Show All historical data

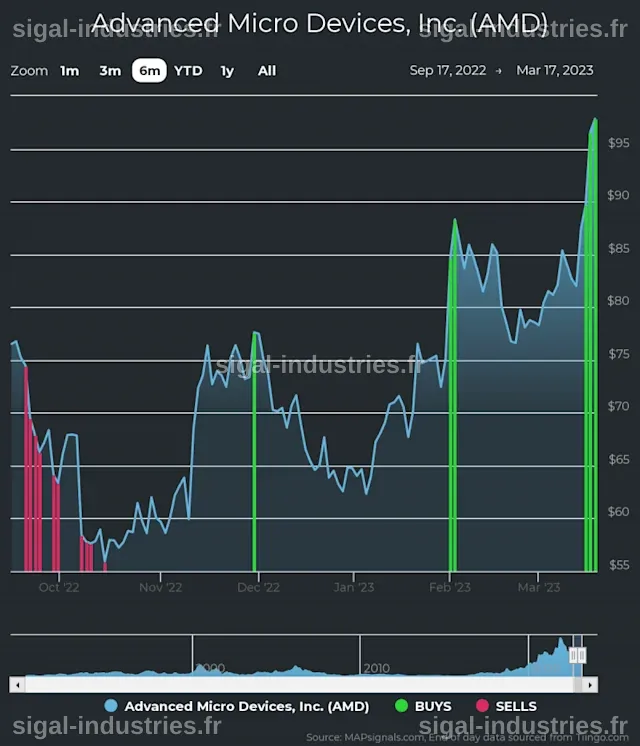[266, 71]
